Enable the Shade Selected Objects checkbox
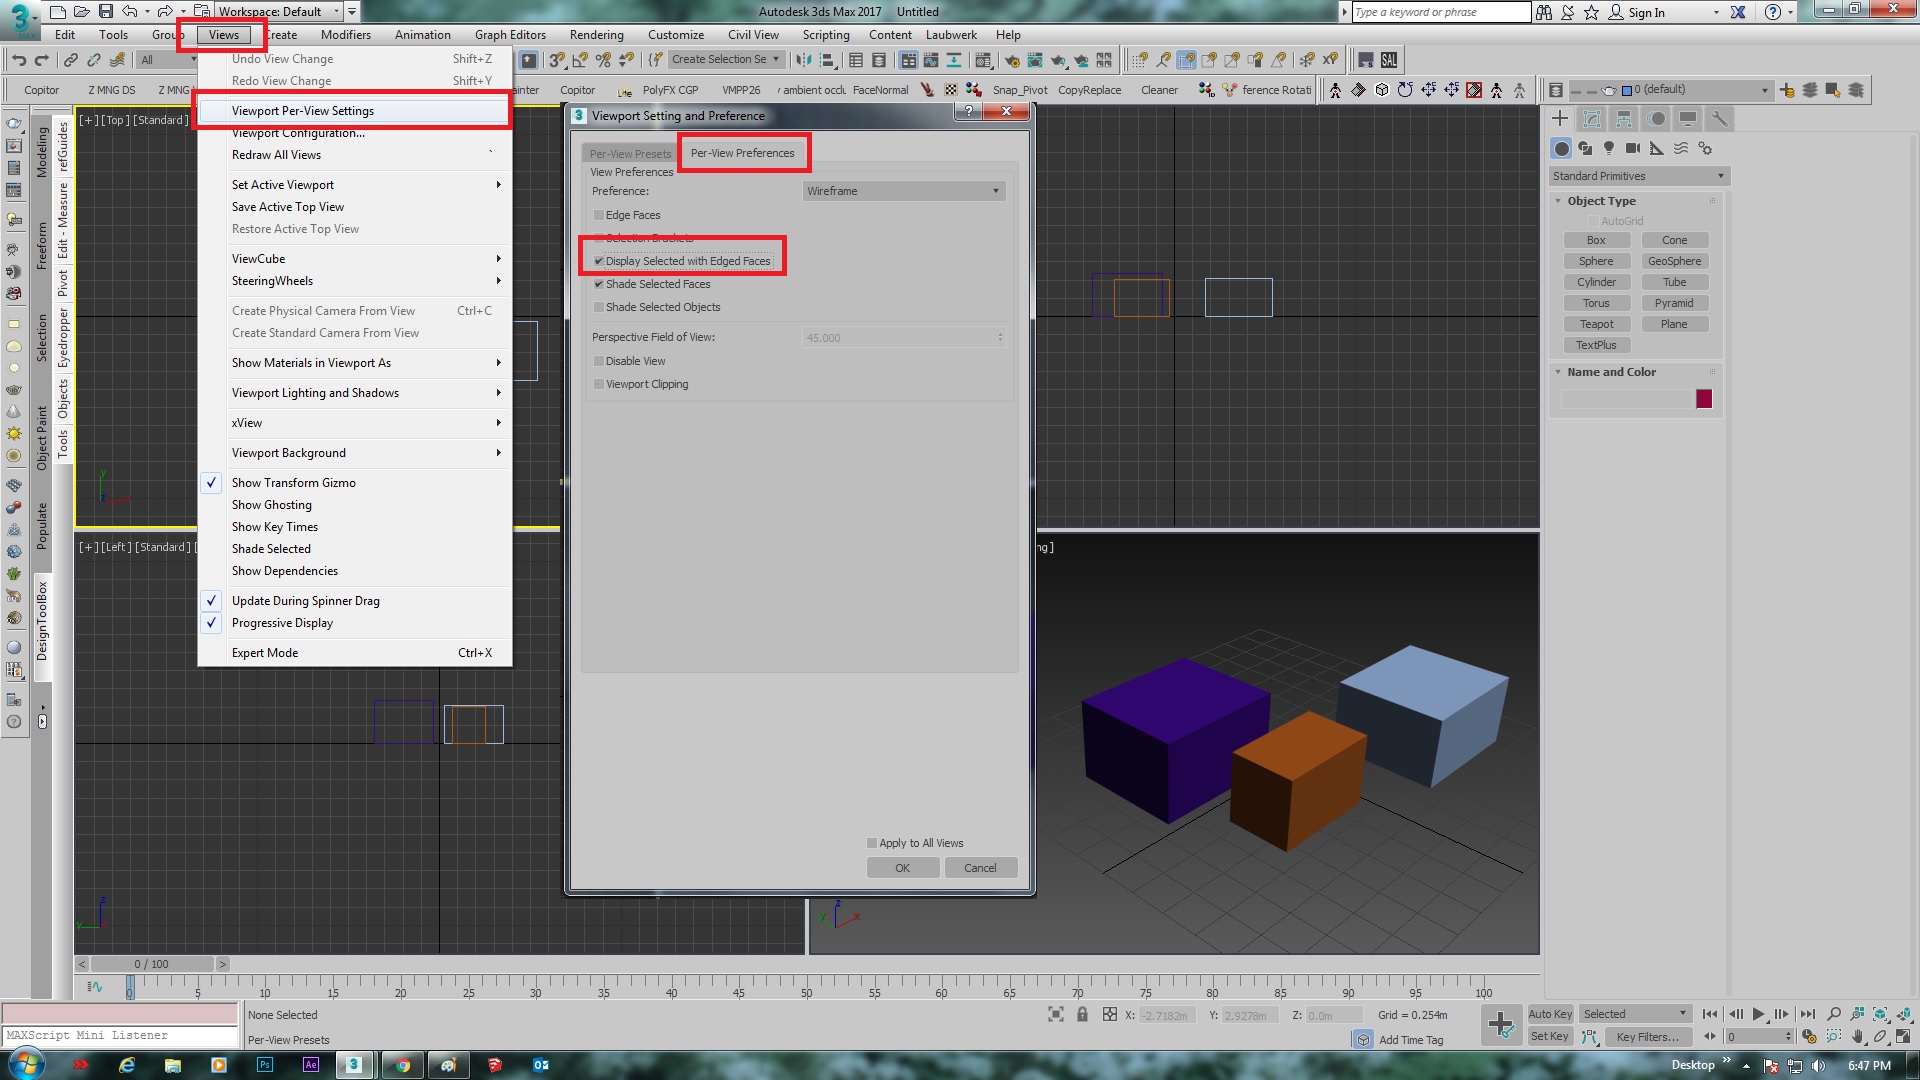Screen dimensions: 1920x1080 599,307
